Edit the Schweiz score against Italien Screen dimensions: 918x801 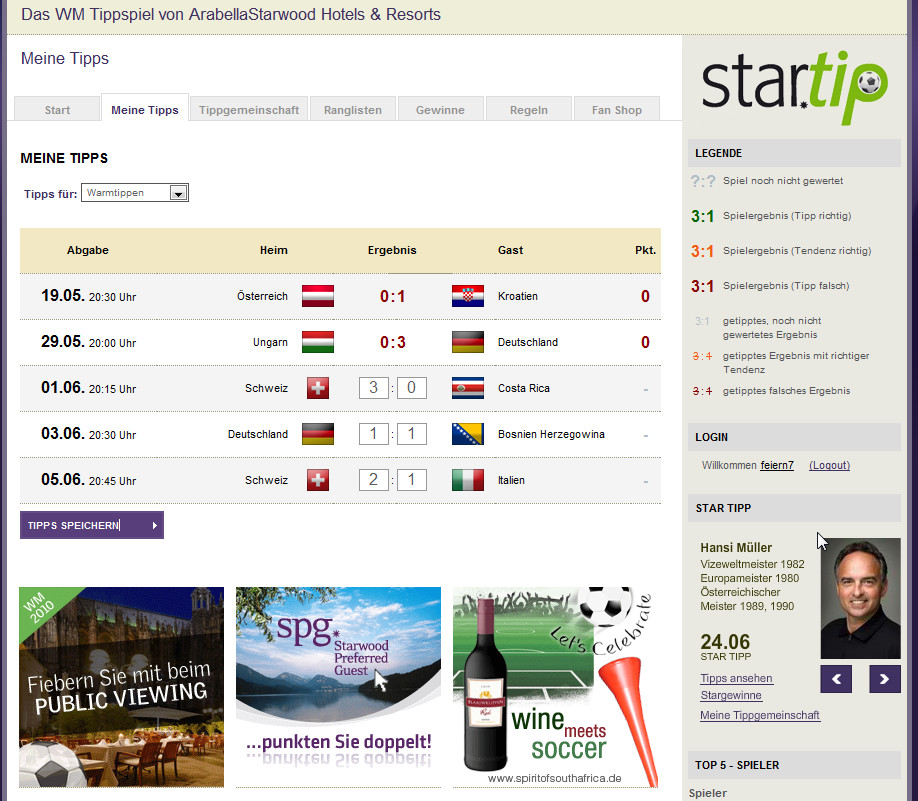[x=374, y=480]
